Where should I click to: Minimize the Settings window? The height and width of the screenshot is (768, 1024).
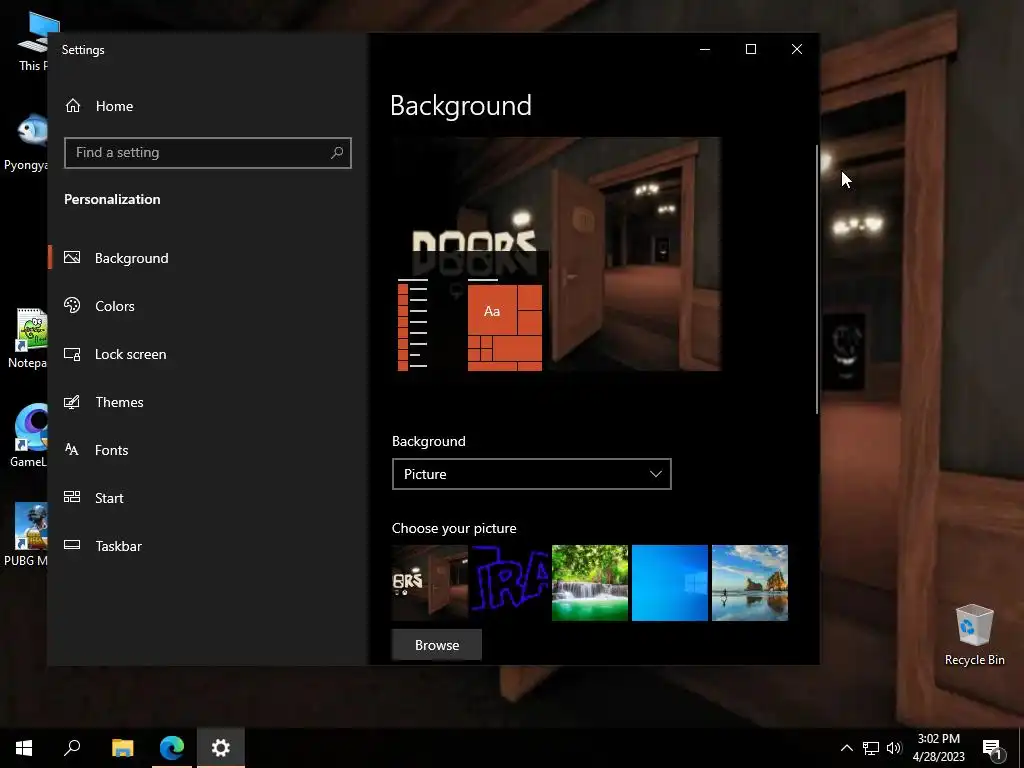(x=705, y=50)
